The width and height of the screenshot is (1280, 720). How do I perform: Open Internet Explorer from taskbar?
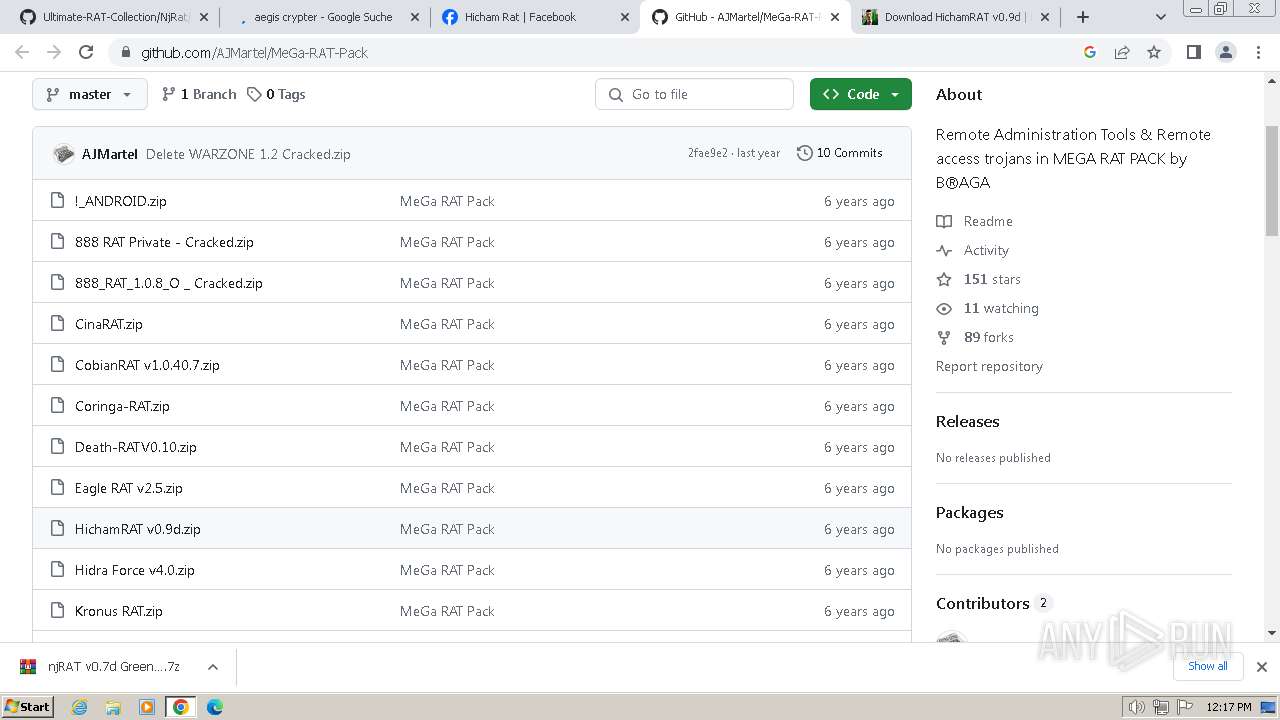pos(79,706)
